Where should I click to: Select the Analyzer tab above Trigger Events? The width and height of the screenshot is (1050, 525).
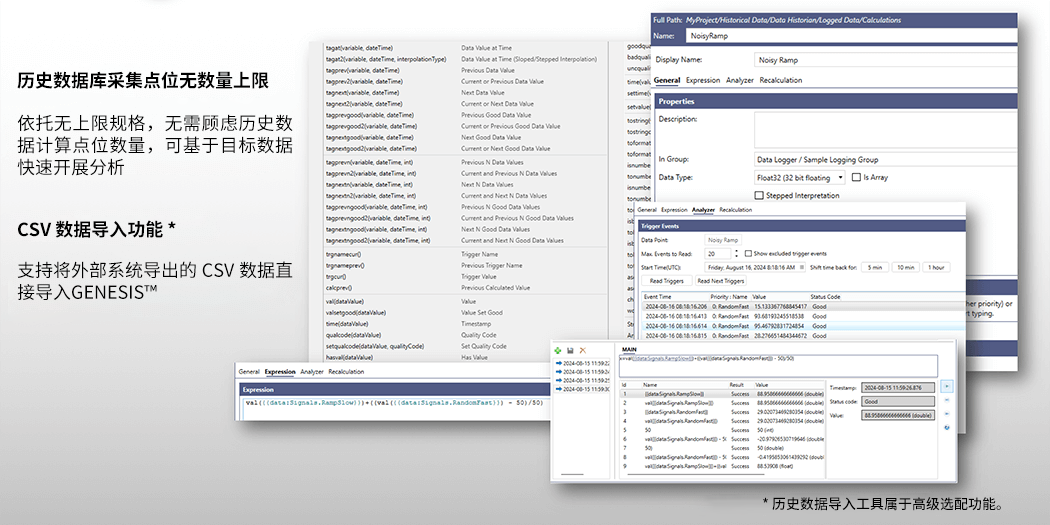point(703,210)
